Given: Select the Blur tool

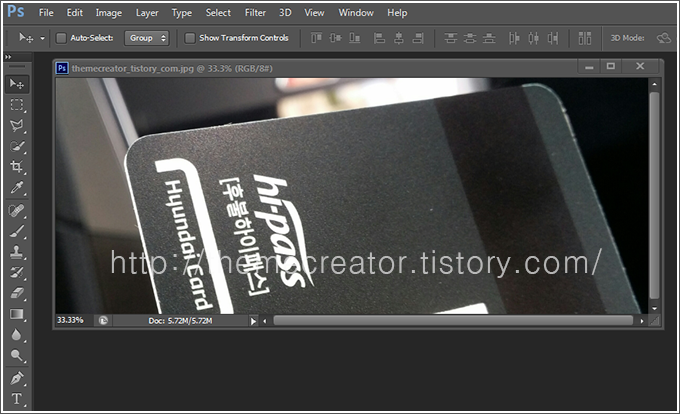Looking at the screenshot, I should (17, 335).
